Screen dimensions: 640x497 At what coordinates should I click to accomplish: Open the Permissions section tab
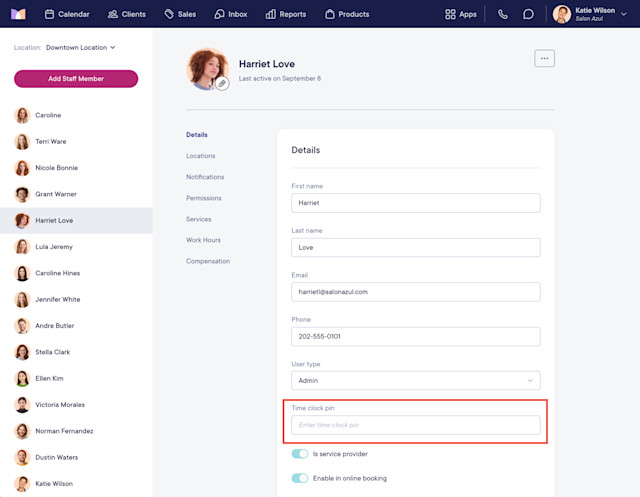(x=204, y=198)
